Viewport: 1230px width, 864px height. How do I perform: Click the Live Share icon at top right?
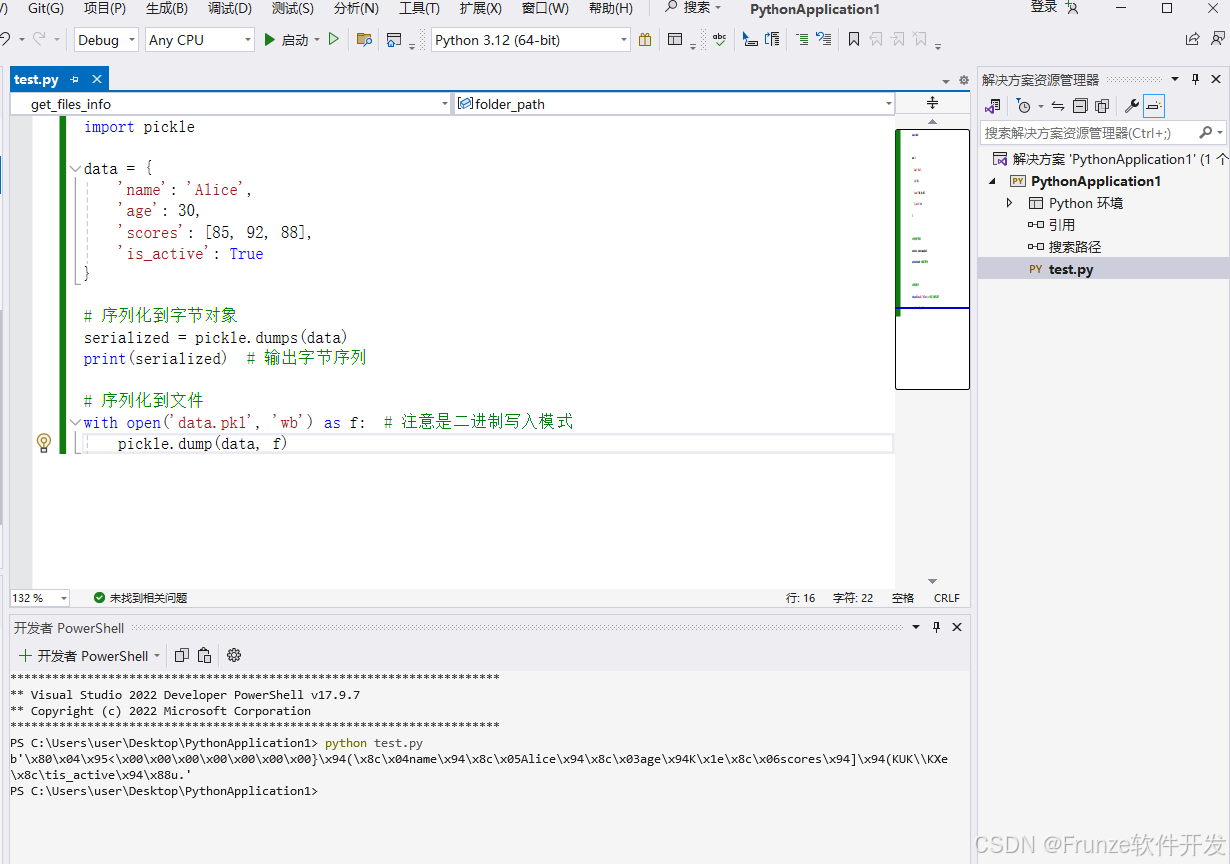pyautogui.click(x=1192, y=40)
